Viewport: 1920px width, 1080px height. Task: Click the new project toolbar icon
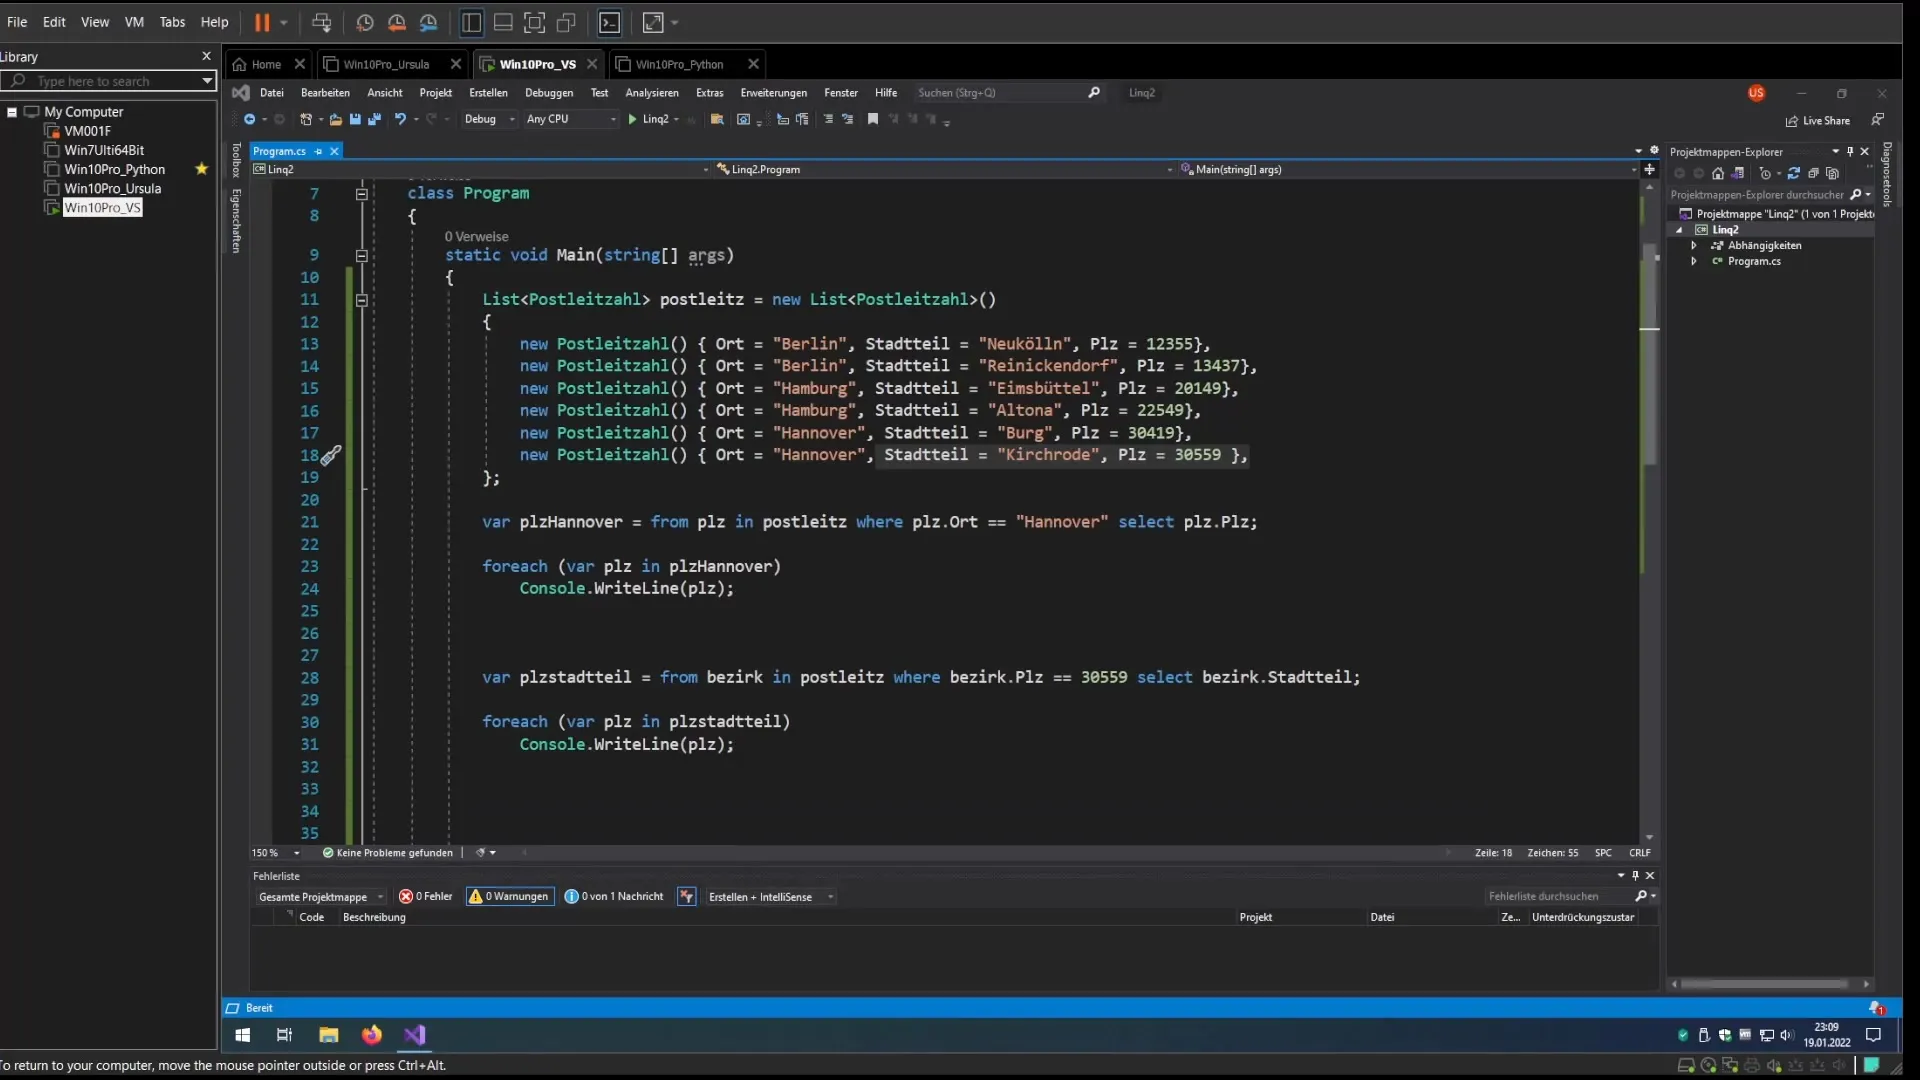(x=306, y=119)
